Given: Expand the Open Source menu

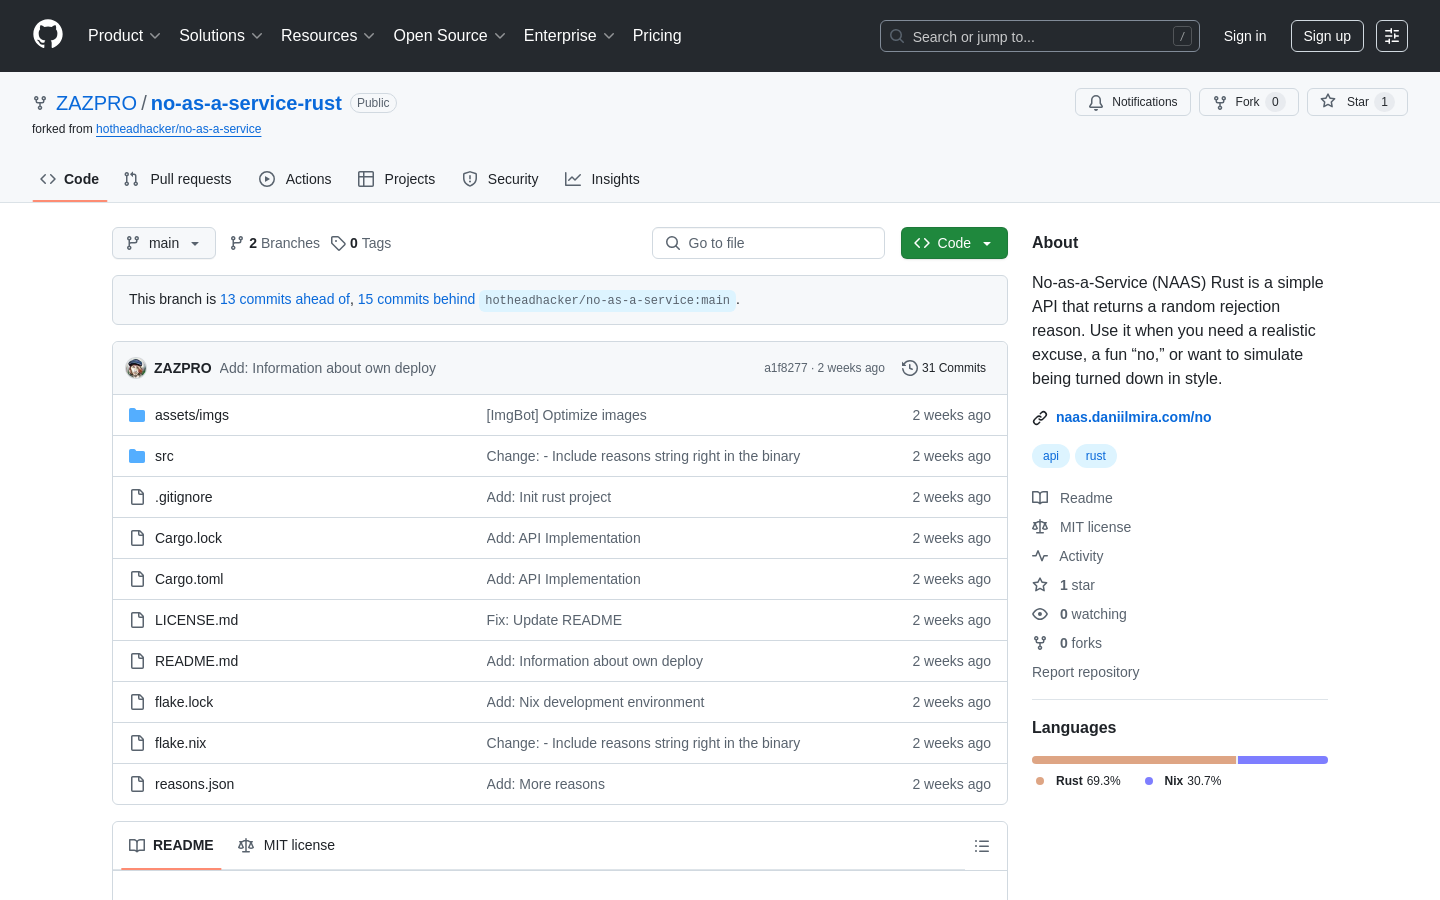Looking at the screenshot, I should tap(450, 35).
